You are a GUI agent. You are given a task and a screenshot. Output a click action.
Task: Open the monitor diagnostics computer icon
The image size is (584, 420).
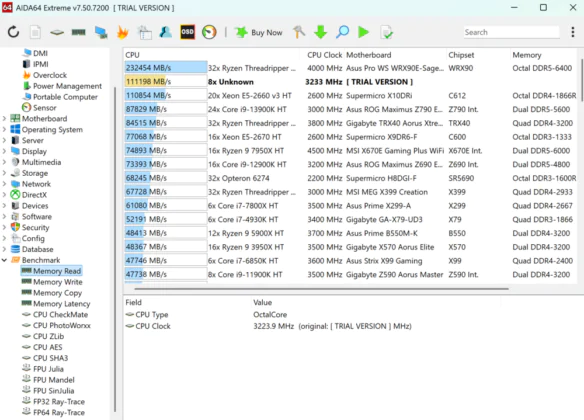pos(101,32)
